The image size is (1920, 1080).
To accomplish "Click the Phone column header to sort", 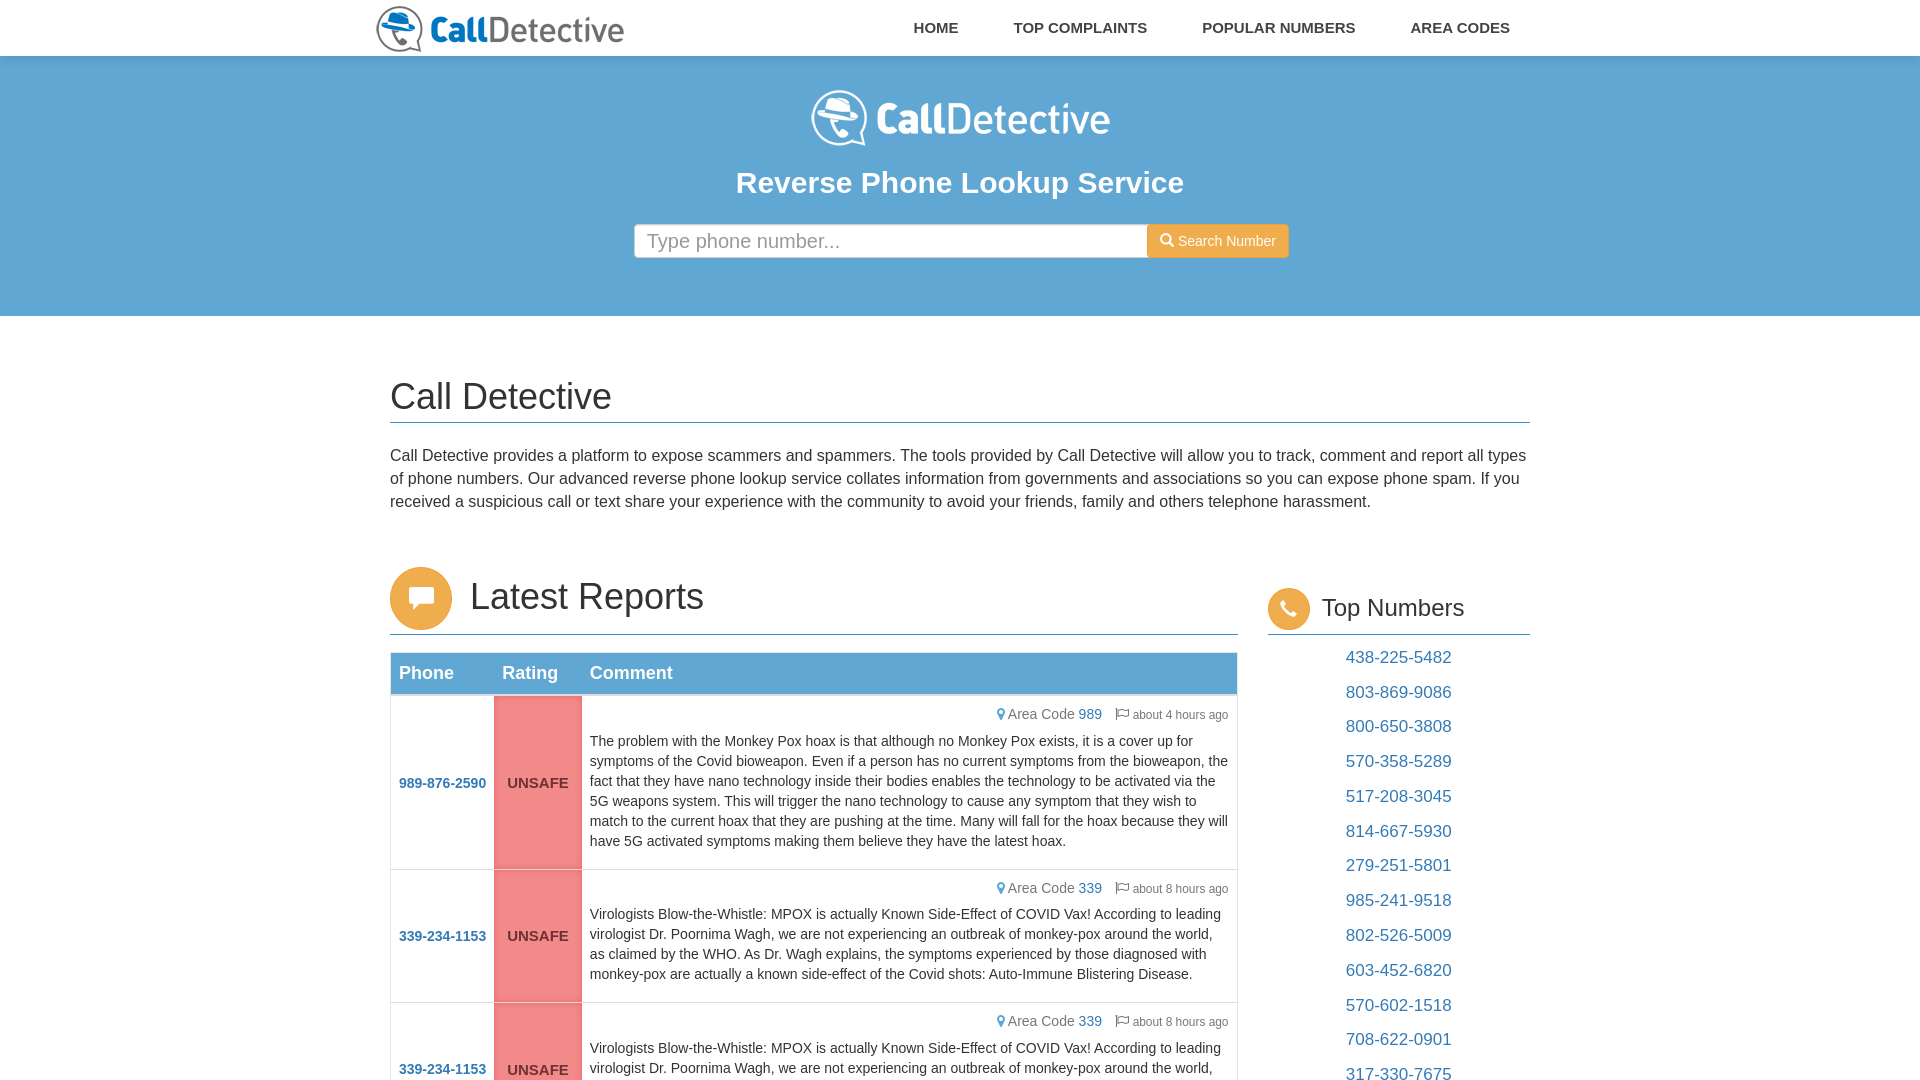I will 426,673.
